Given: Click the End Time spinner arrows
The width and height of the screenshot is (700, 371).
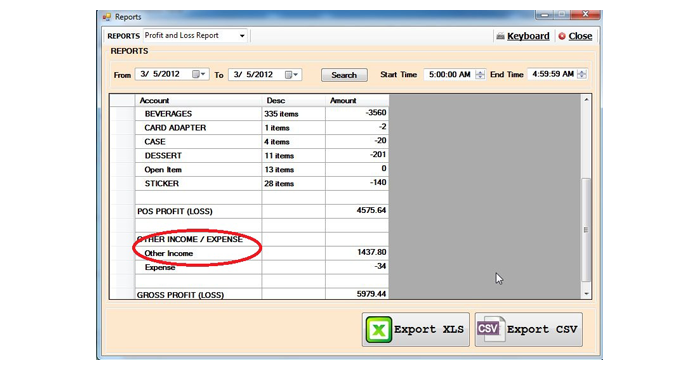Looking at the screenshot, I should [582, 74].
